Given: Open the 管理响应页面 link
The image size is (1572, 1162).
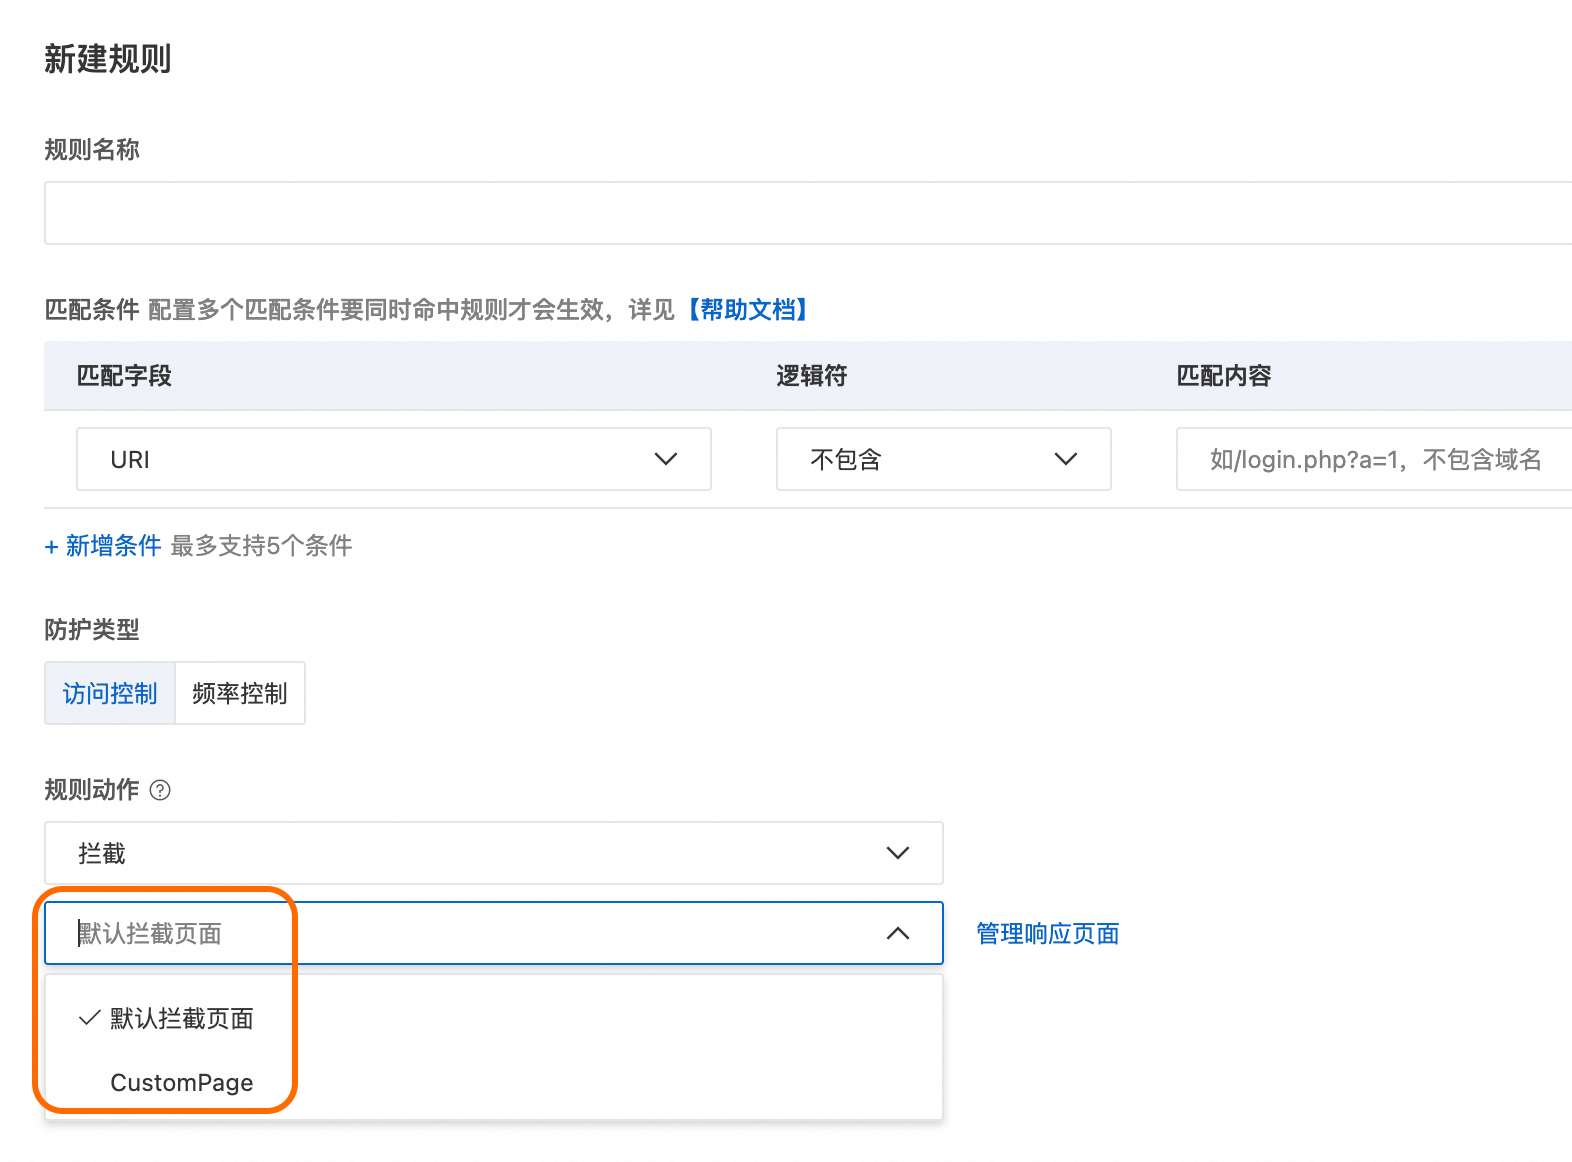Looking at the screenshot, I should (x=1047, y=934).
